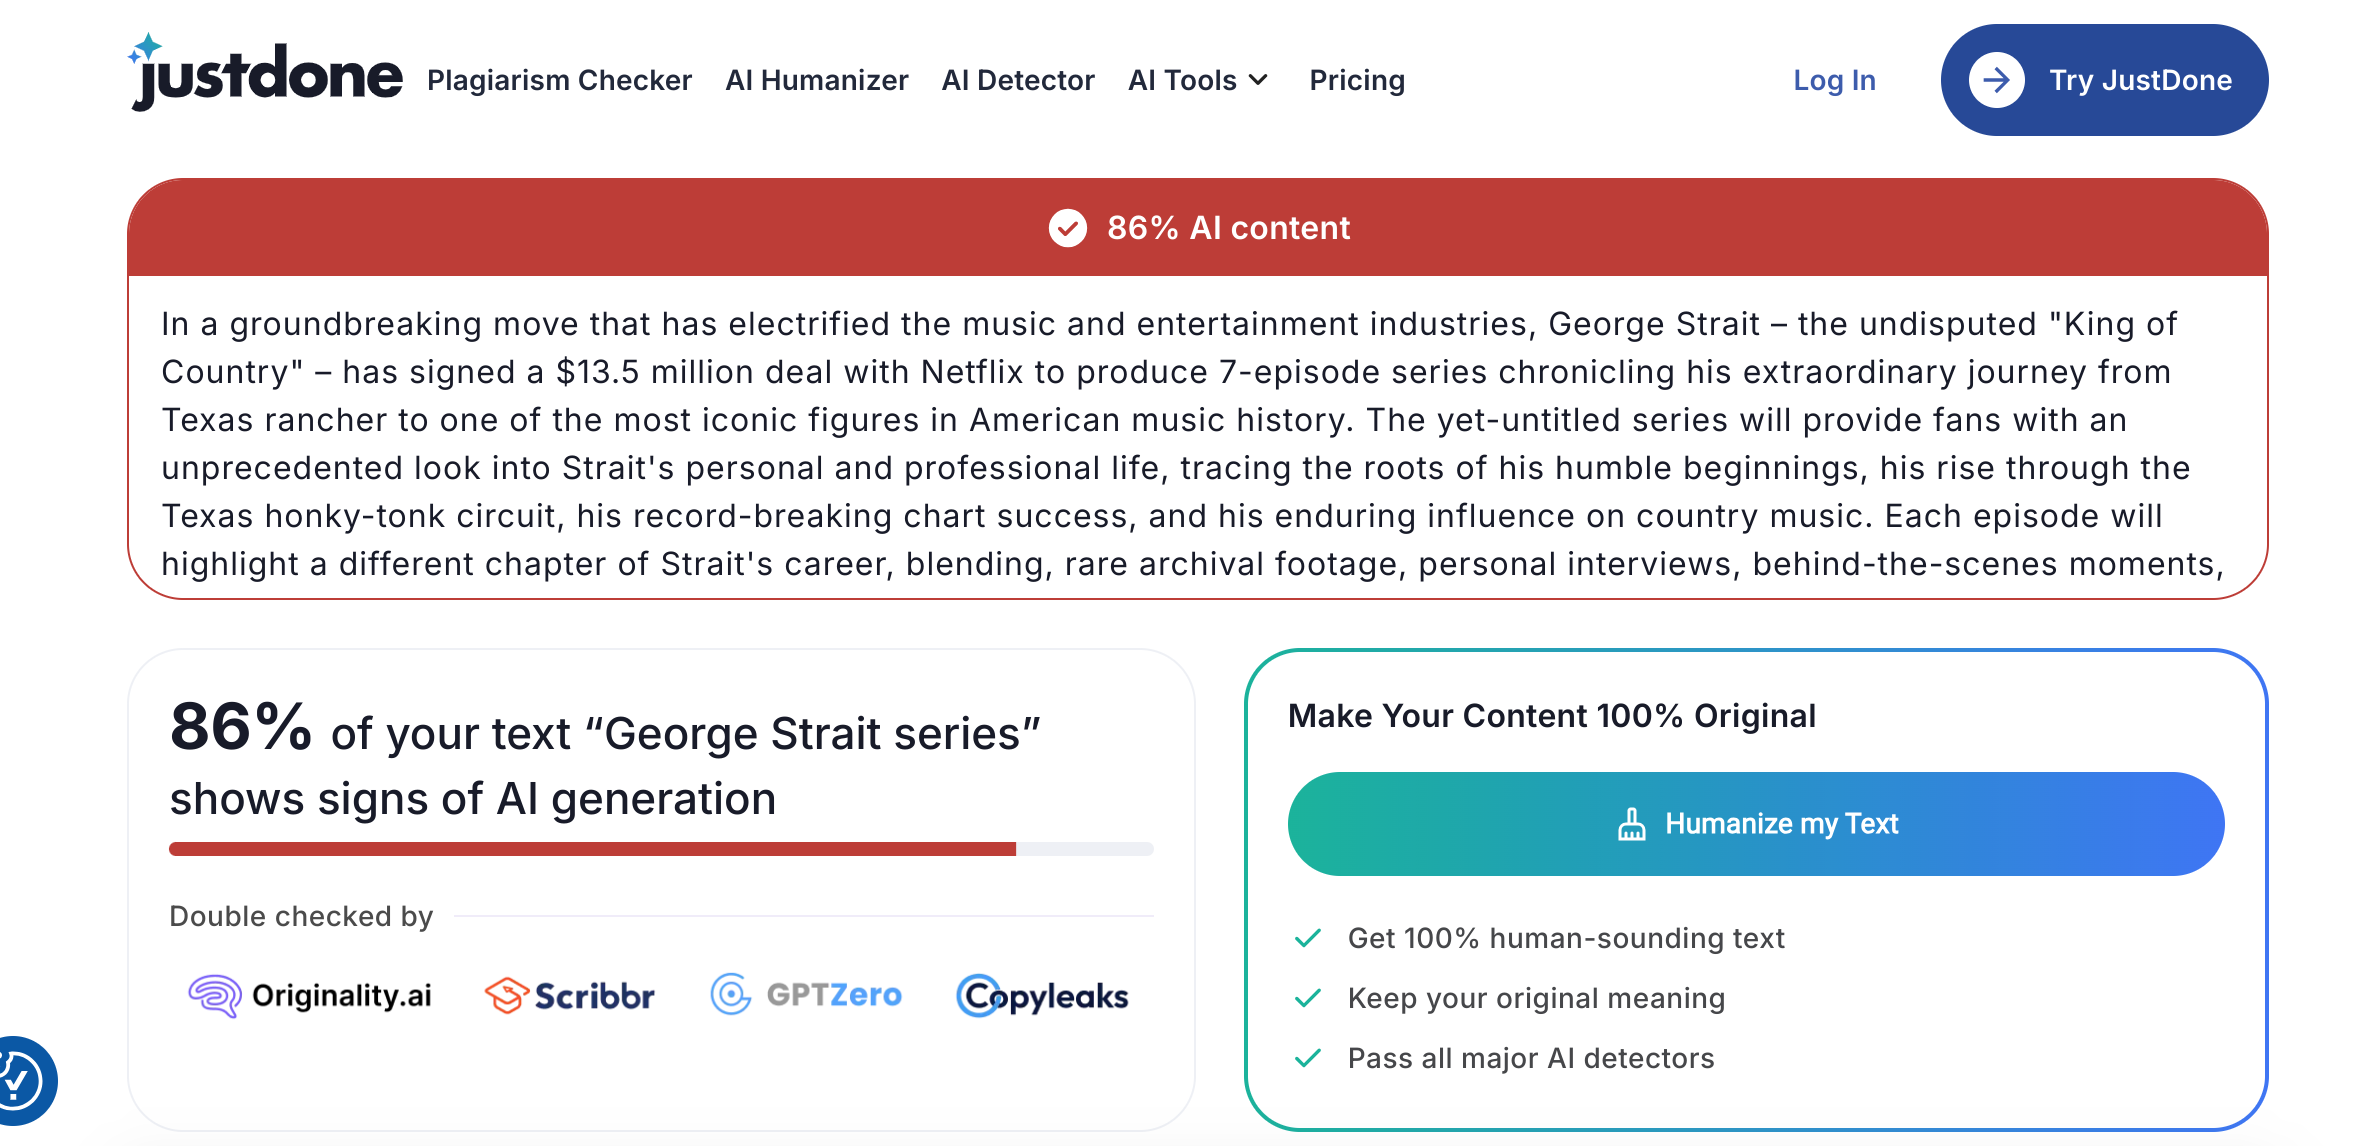Click the Try JustDone button
The width and height of the screenshot is (2362, 1146).
[2104, 80]
